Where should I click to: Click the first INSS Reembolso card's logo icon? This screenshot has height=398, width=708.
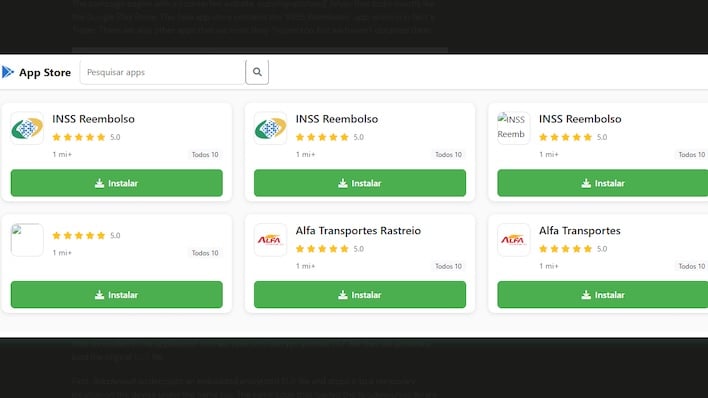tap(27, 128)
